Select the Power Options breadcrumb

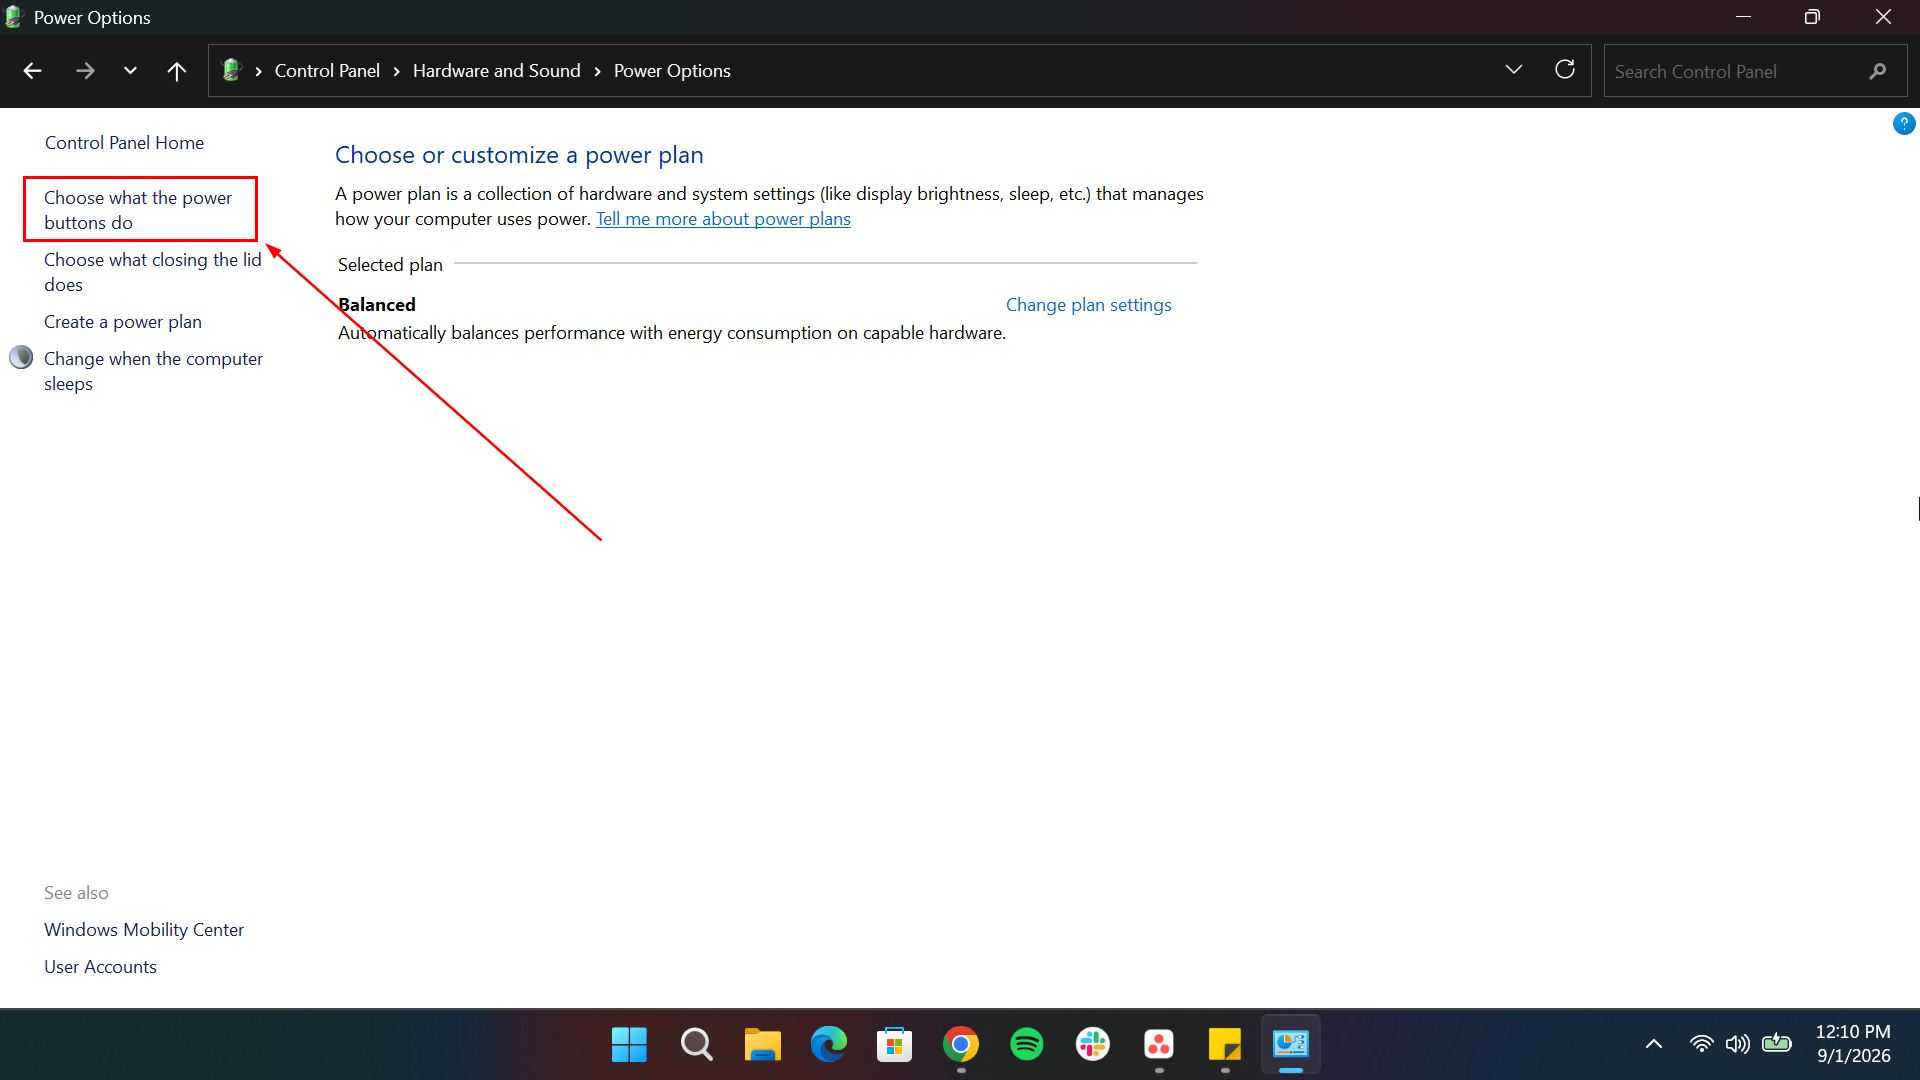(x=672, y=71)
